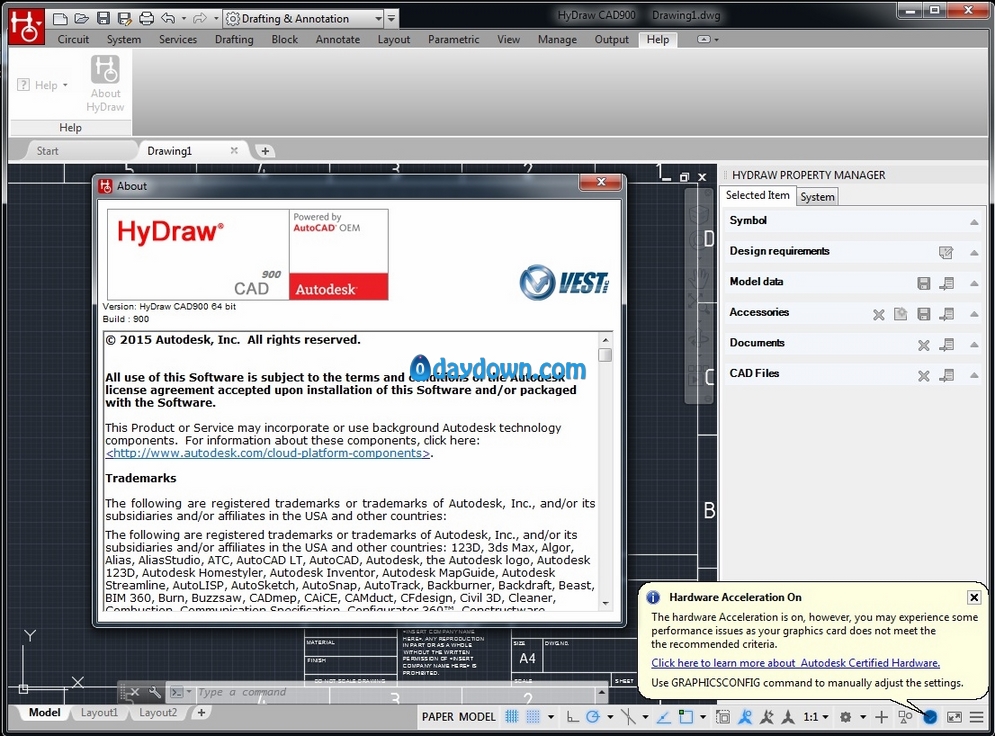The height and width of the screenshot is (736, 995).
Task: Add a new layout with plus button
Action: 201,713
